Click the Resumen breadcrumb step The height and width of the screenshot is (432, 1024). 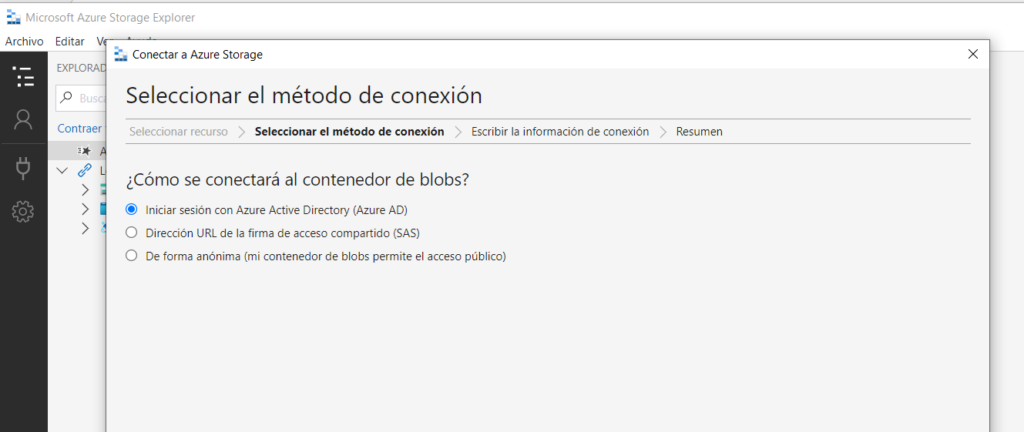[699, 132]
